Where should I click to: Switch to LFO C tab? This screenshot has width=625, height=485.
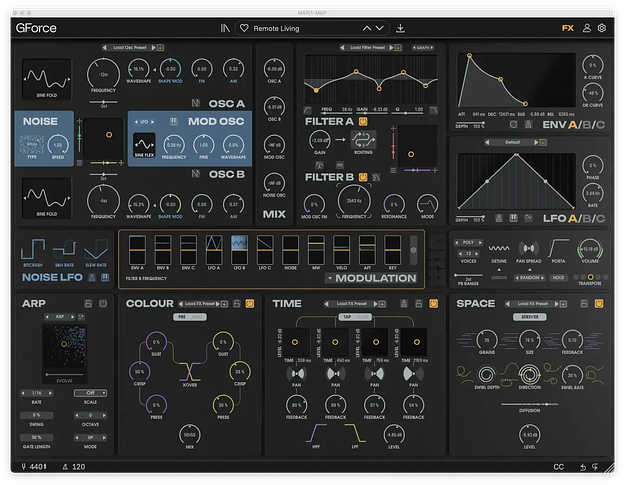click(x=600, y=218)
